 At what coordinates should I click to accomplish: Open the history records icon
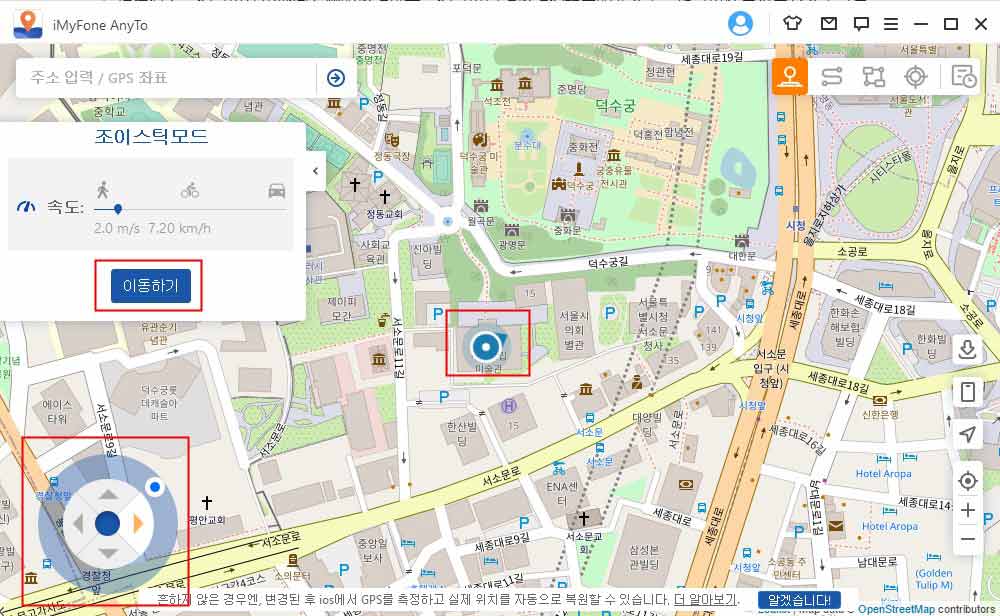[963, 77]
